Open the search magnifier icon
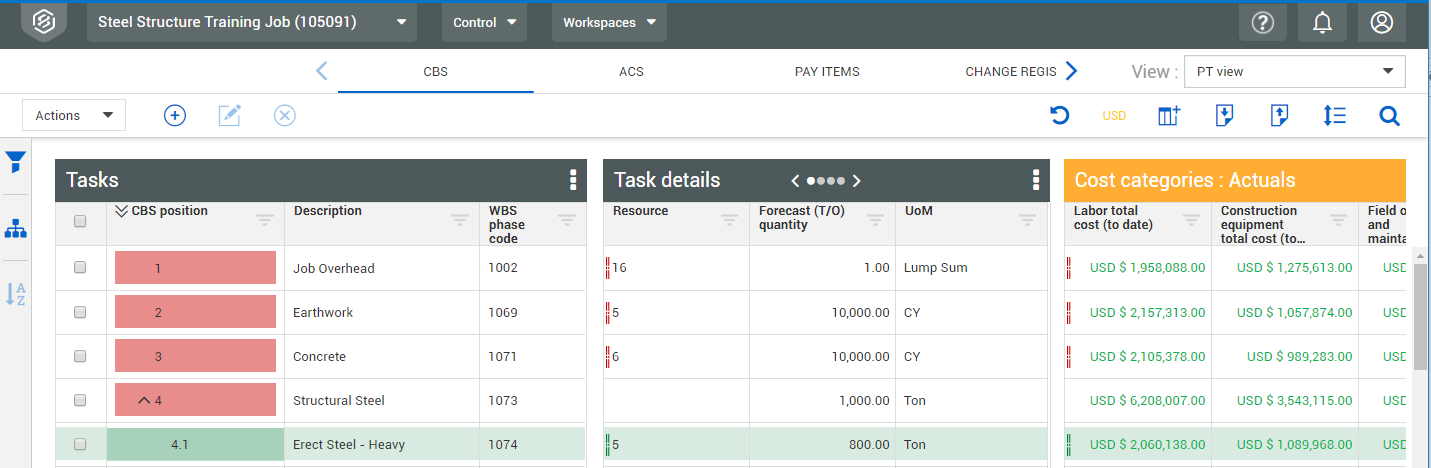Image resolution: width=1431 pixels, height=468 pixels. tap(1389, 116)
